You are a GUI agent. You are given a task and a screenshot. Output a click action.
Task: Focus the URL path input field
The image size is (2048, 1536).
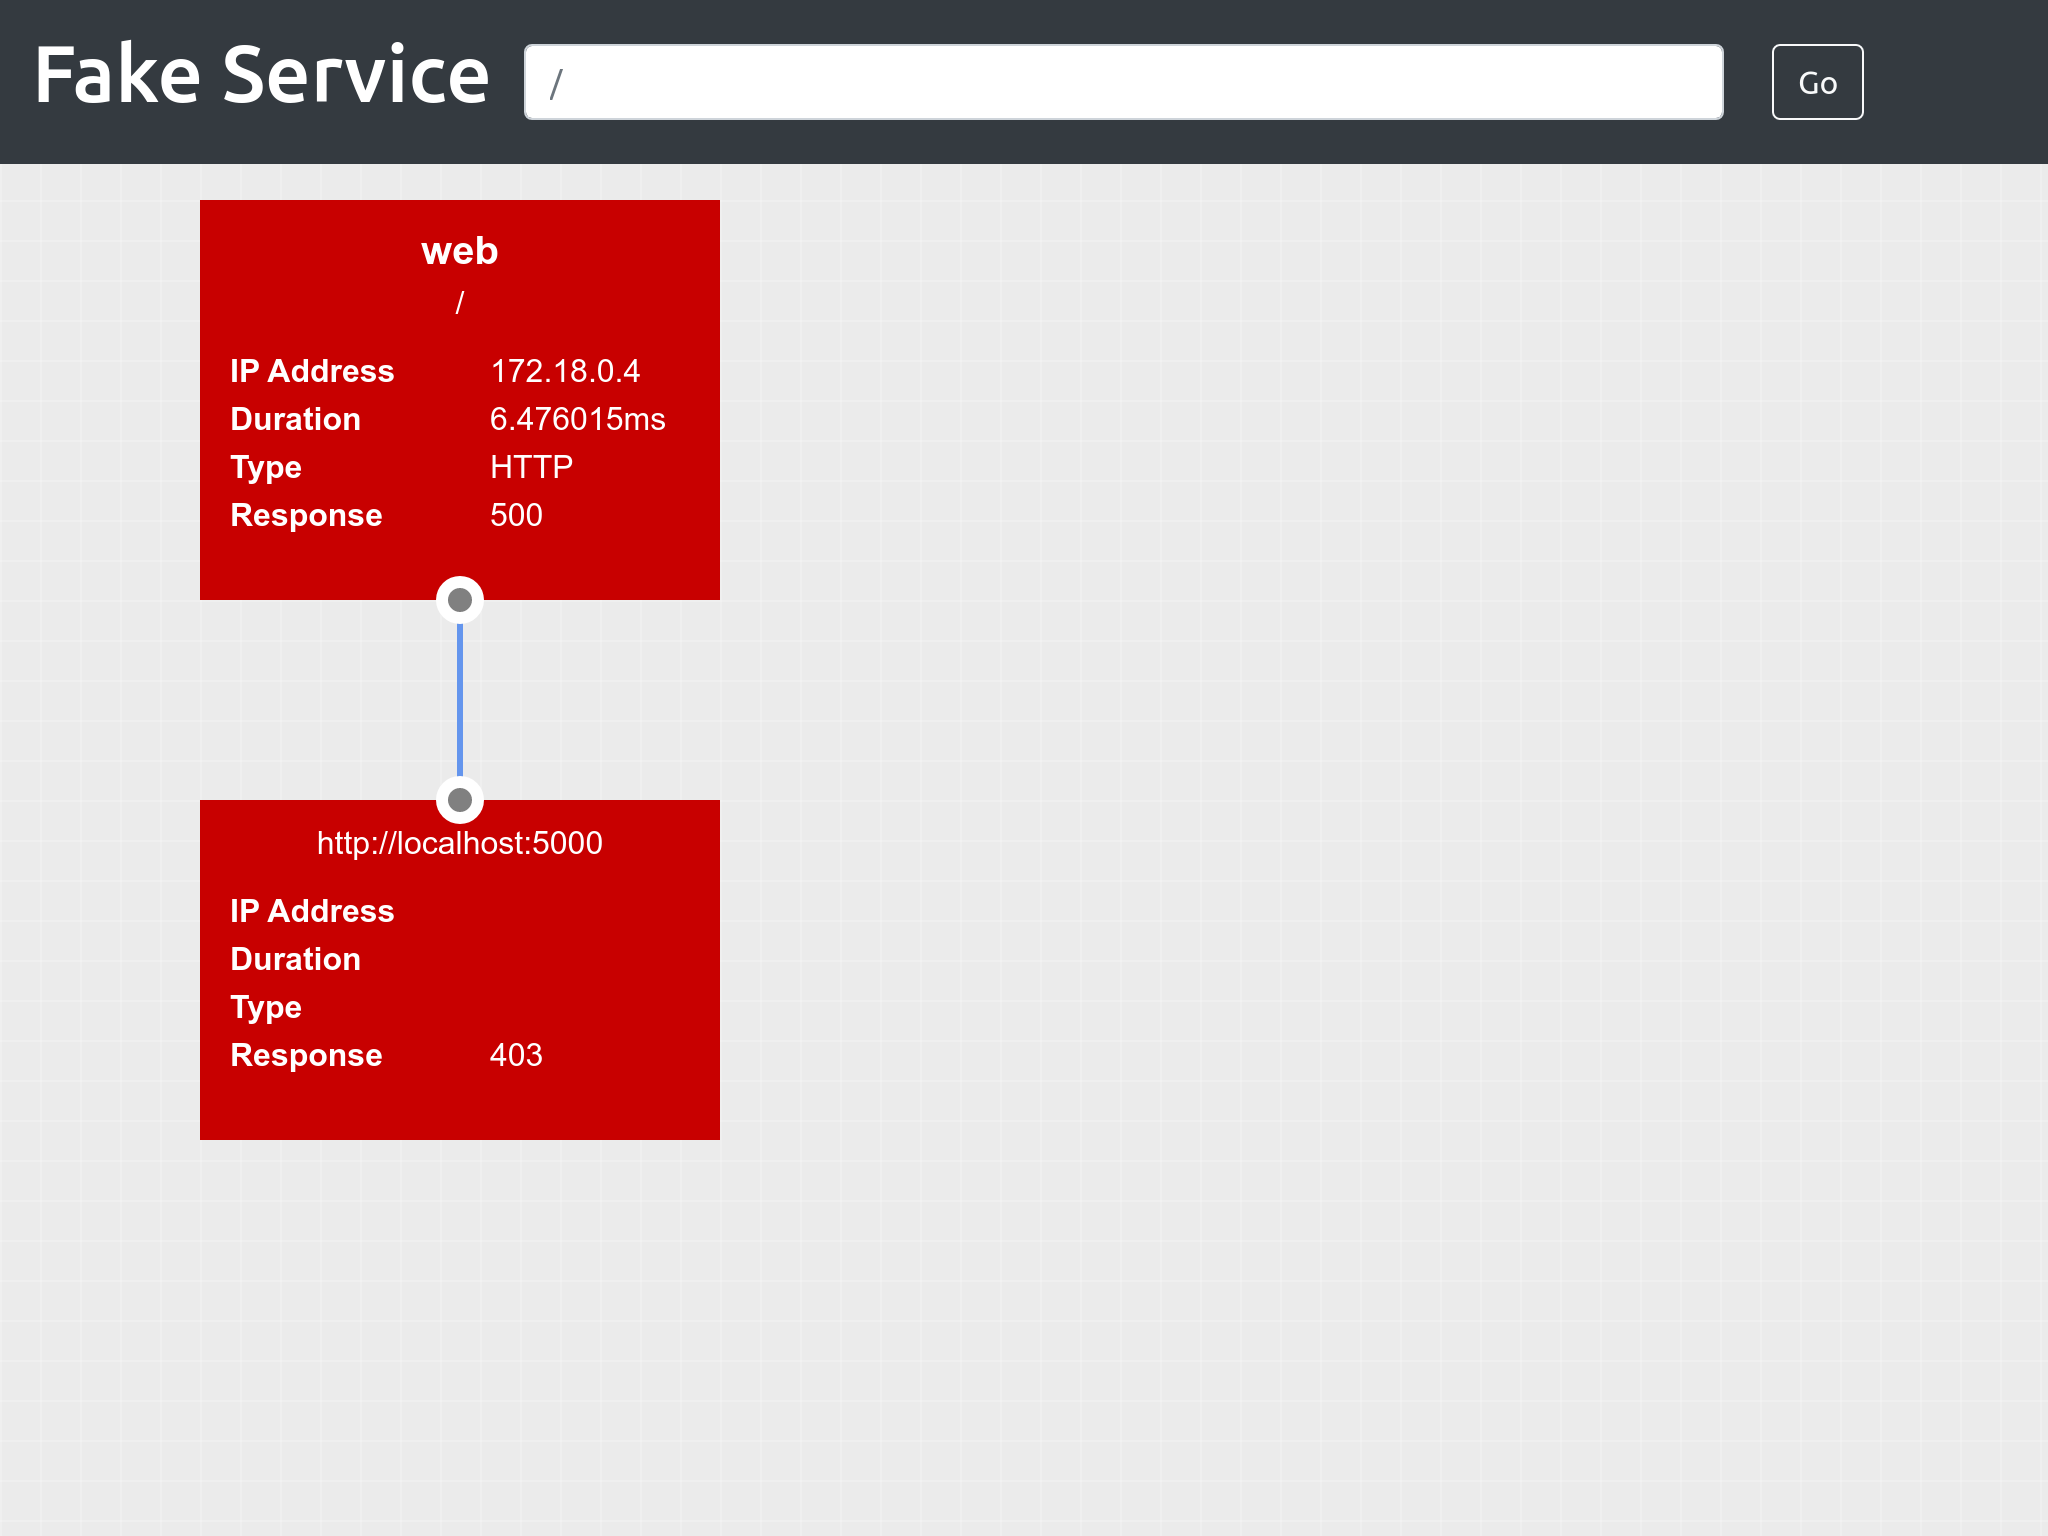[1123, 82]
